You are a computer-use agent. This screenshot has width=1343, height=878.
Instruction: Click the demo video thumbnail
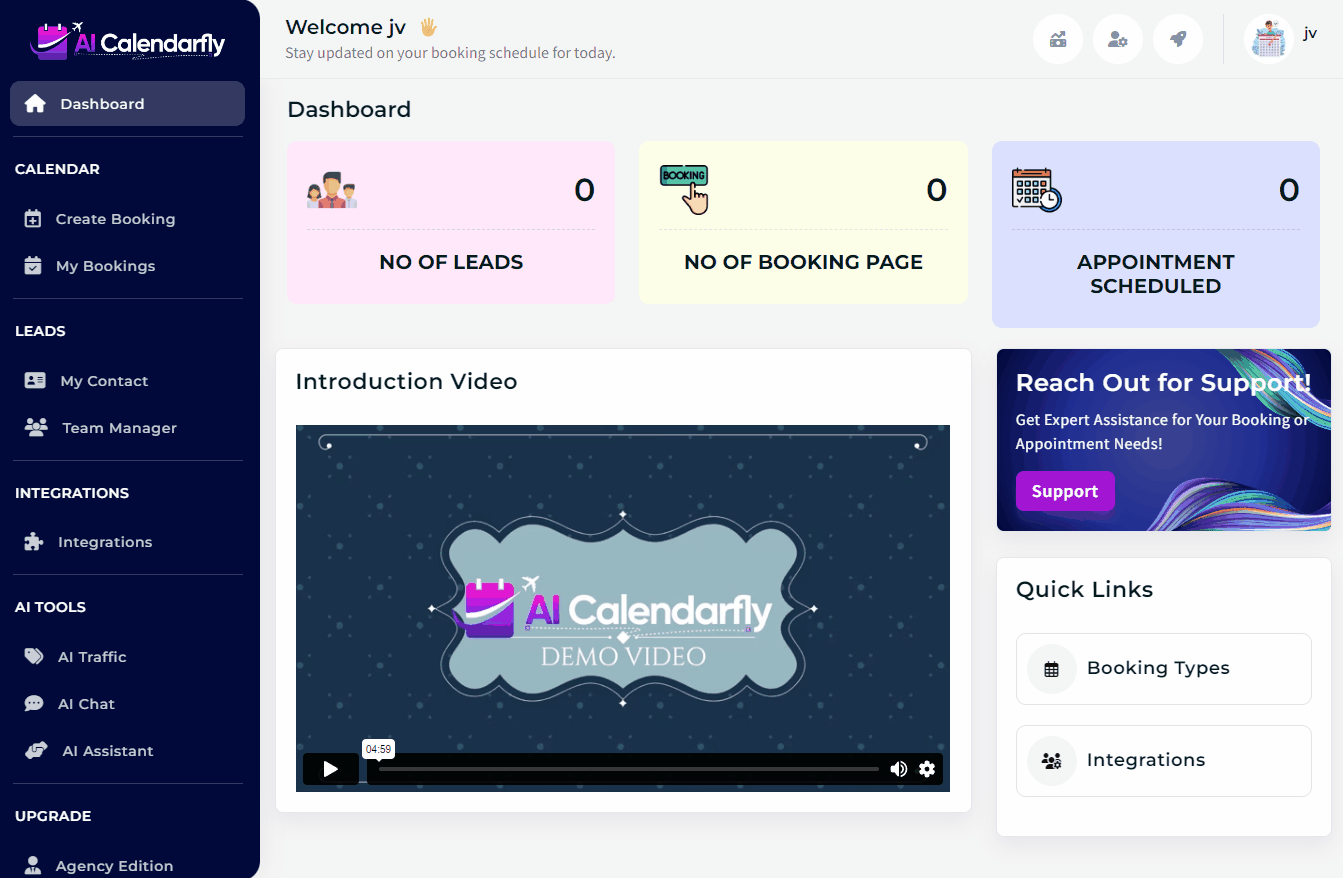coord(623,608)
